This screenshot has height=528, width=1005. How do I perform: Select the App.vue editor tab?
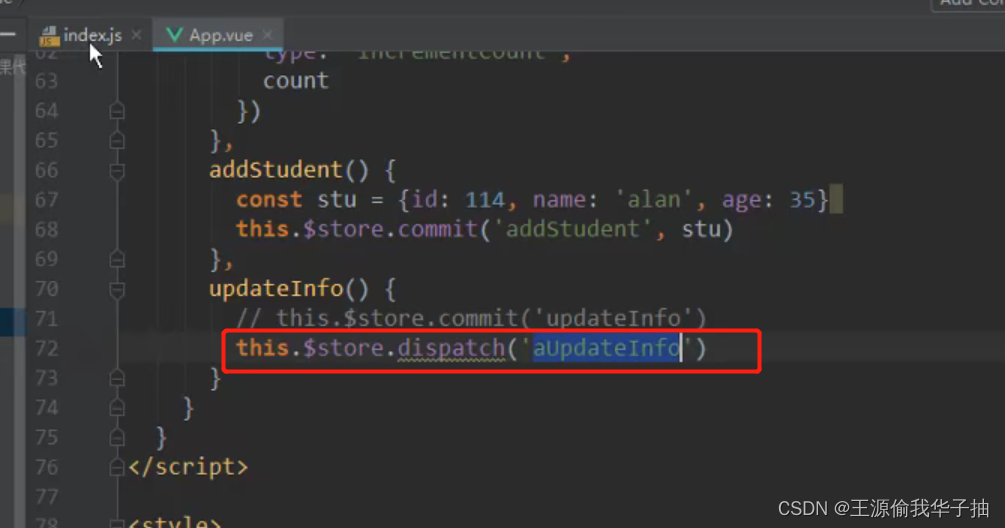pyautogui.click(x=219, y=35)
